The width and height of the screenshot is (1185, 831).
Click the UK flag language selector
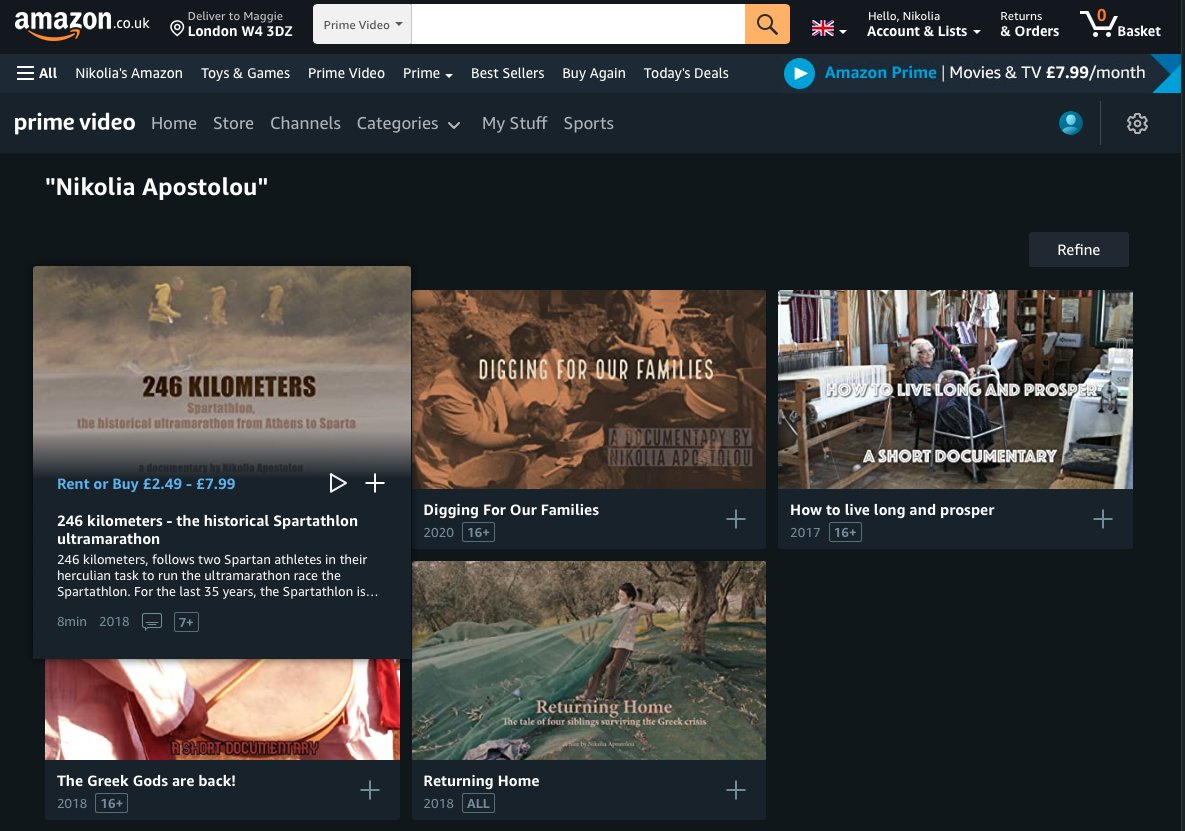click(x=828, y=29)
